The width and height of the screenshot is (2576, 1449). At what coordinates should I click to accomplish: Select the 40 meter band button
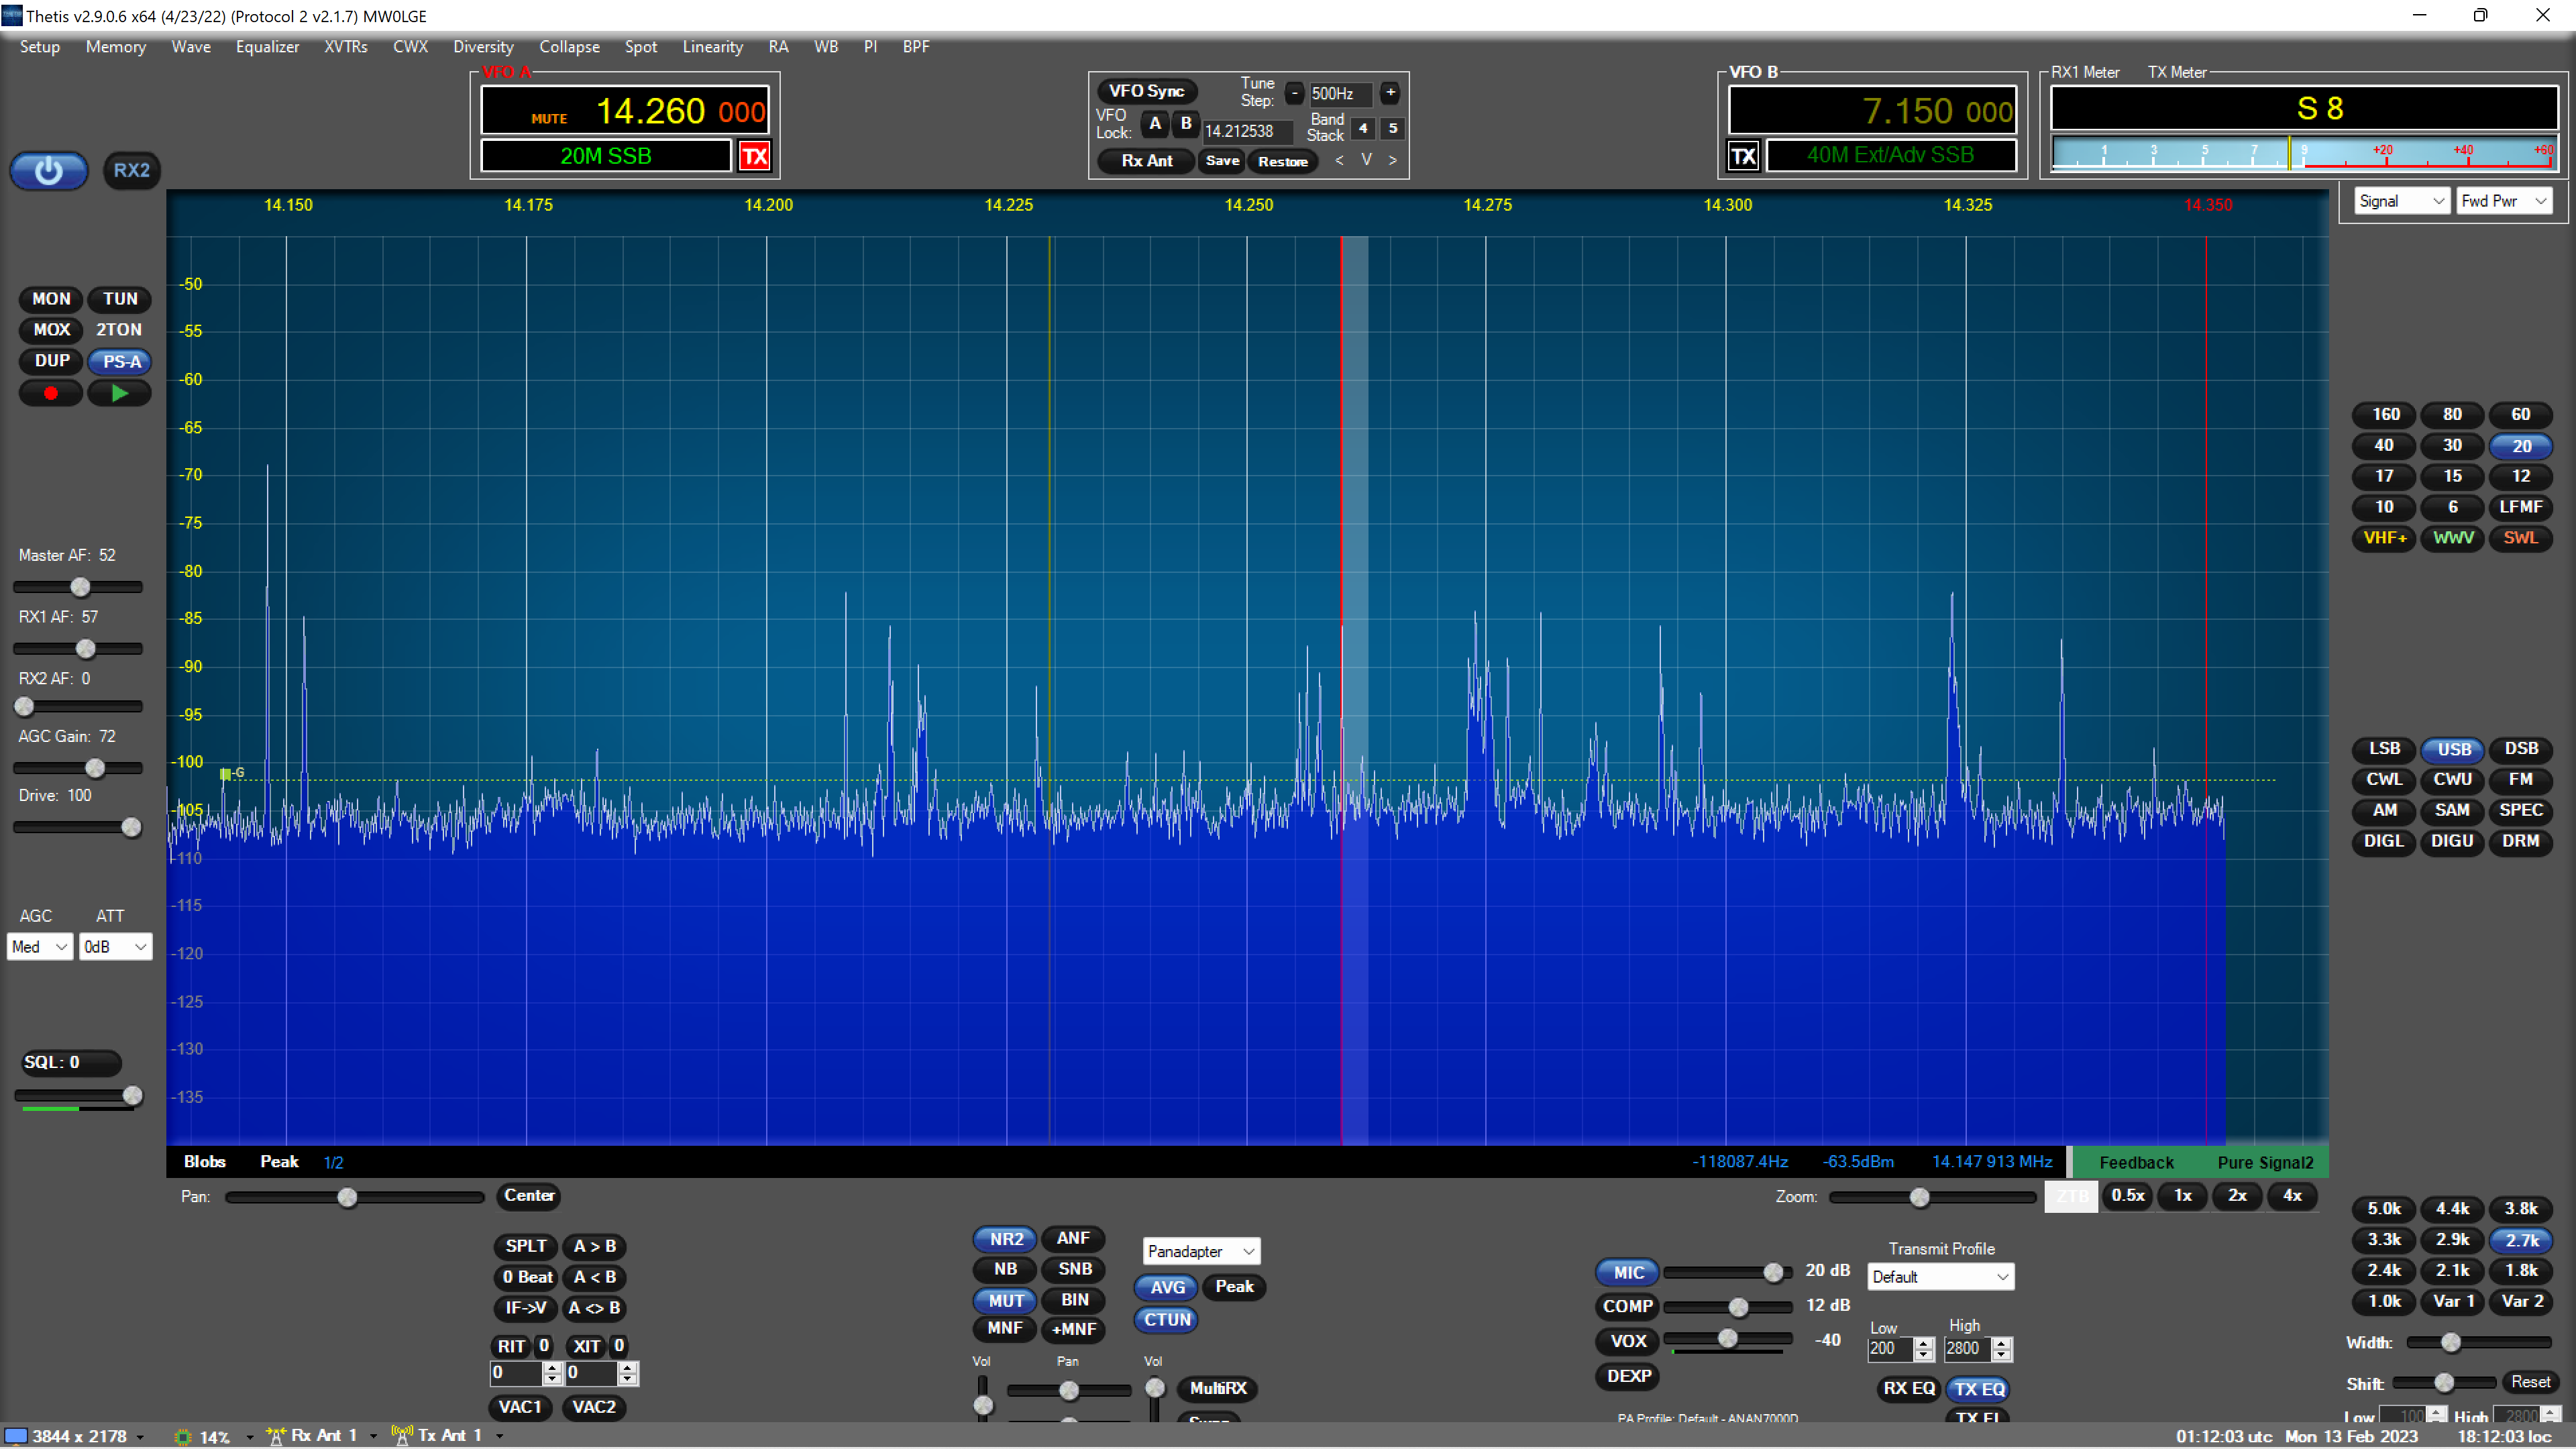(2384, 446)
